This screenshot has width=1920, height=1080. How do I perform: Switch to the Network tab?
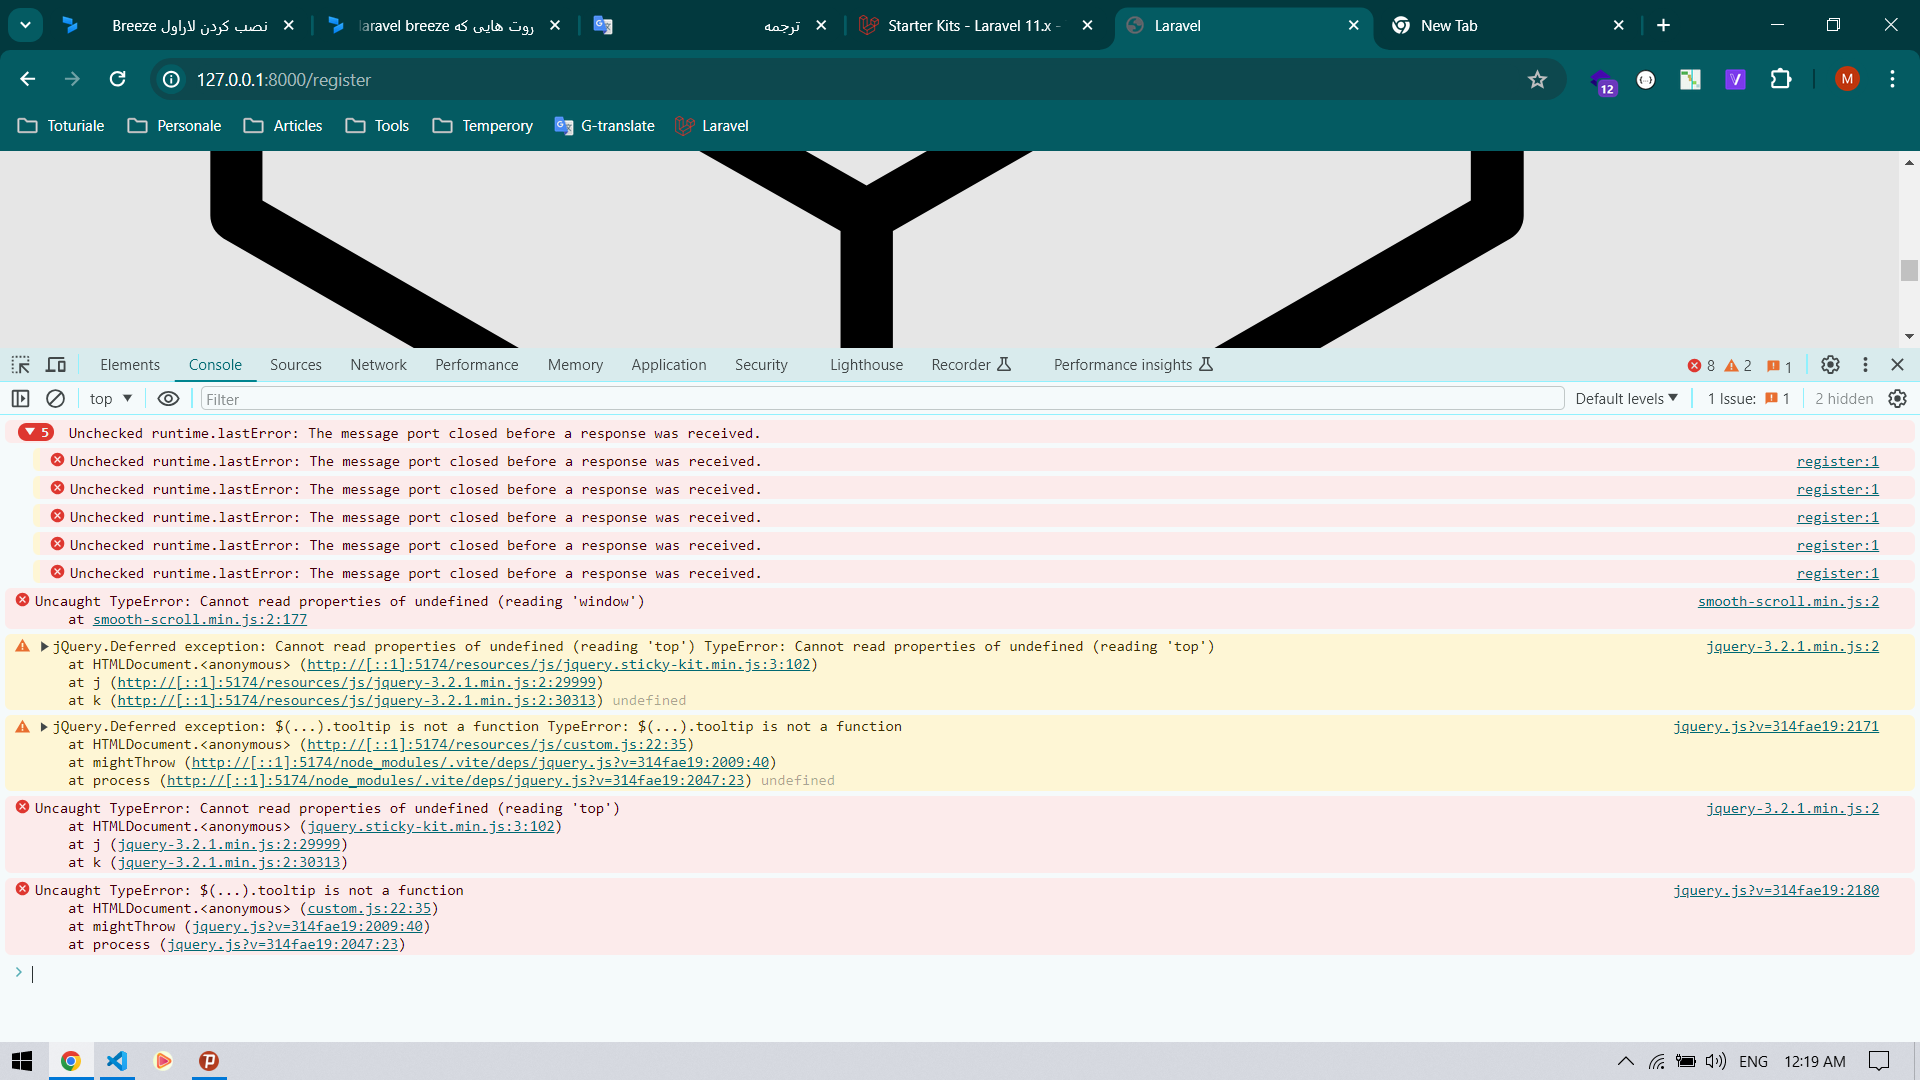coord(378,365)
